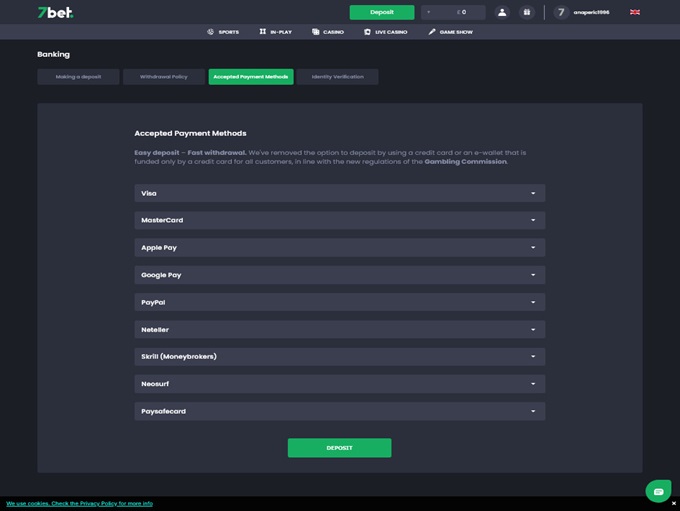Image resolution: width=680 pixels, height=511 pixels.
Task: Expand the Visa payment method
Action: (339, 193)
